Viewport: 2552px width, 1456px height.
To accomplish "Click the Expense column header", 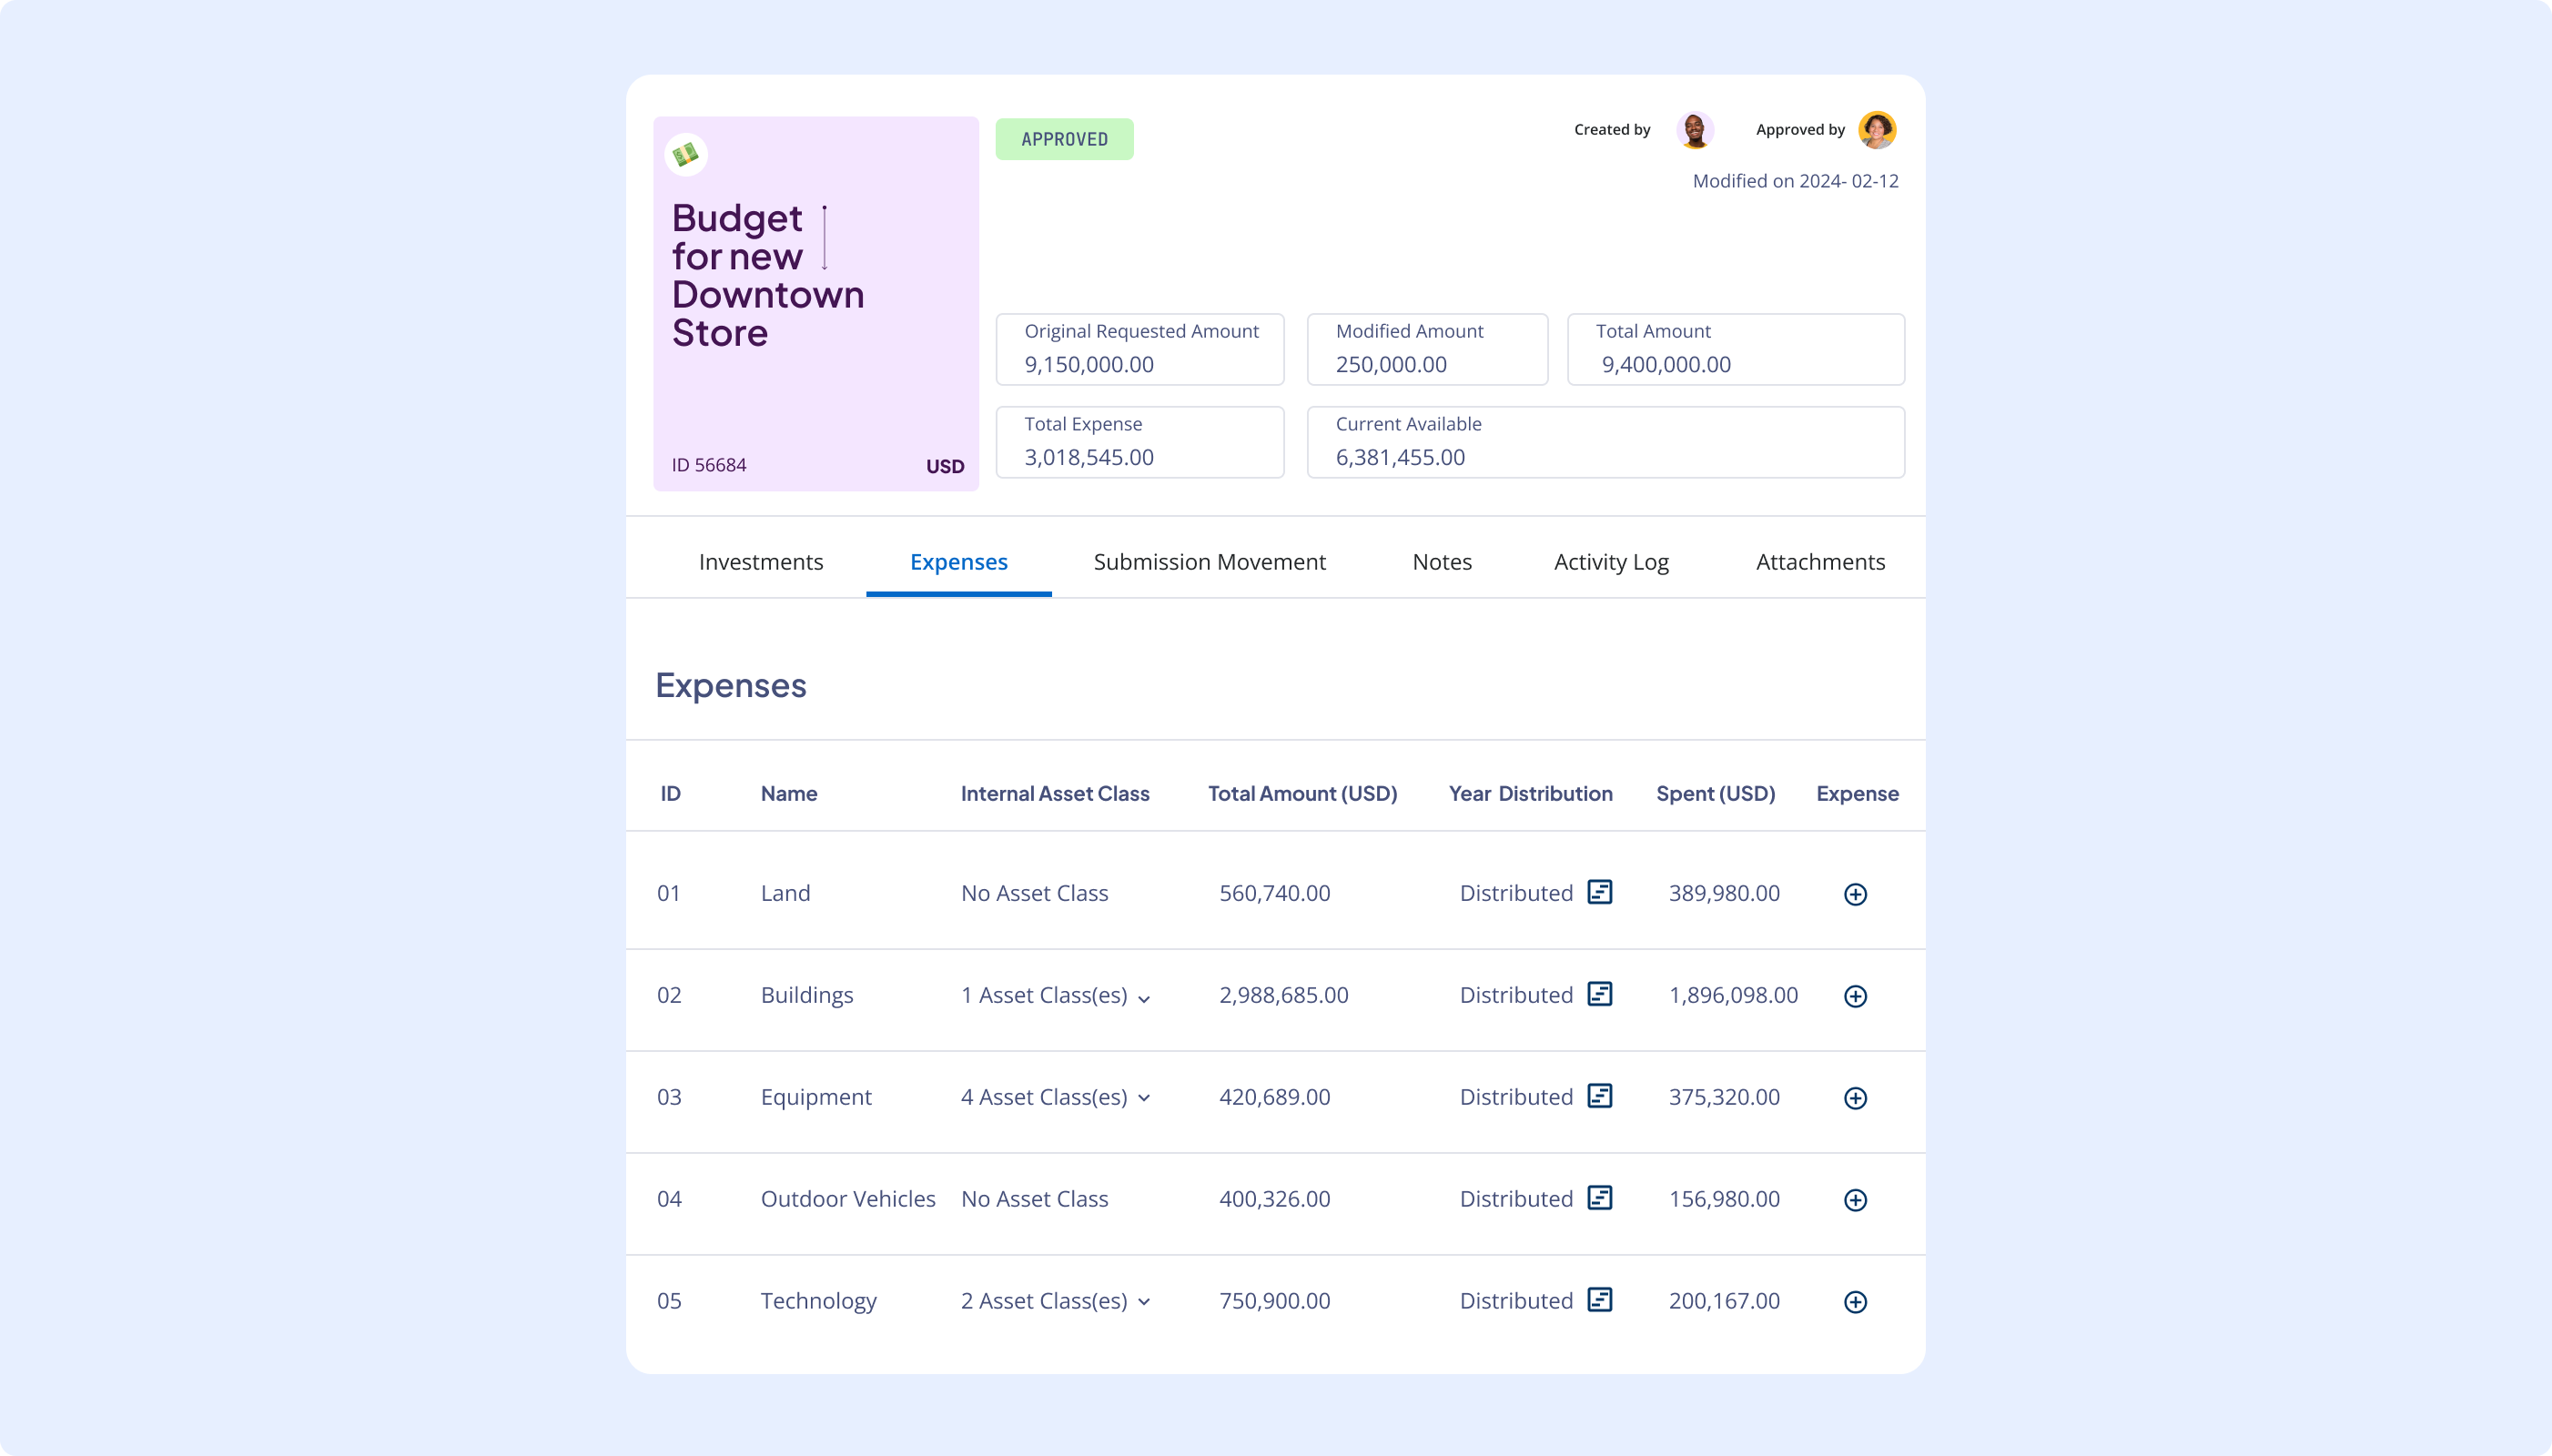I will tap(1858, 794).
